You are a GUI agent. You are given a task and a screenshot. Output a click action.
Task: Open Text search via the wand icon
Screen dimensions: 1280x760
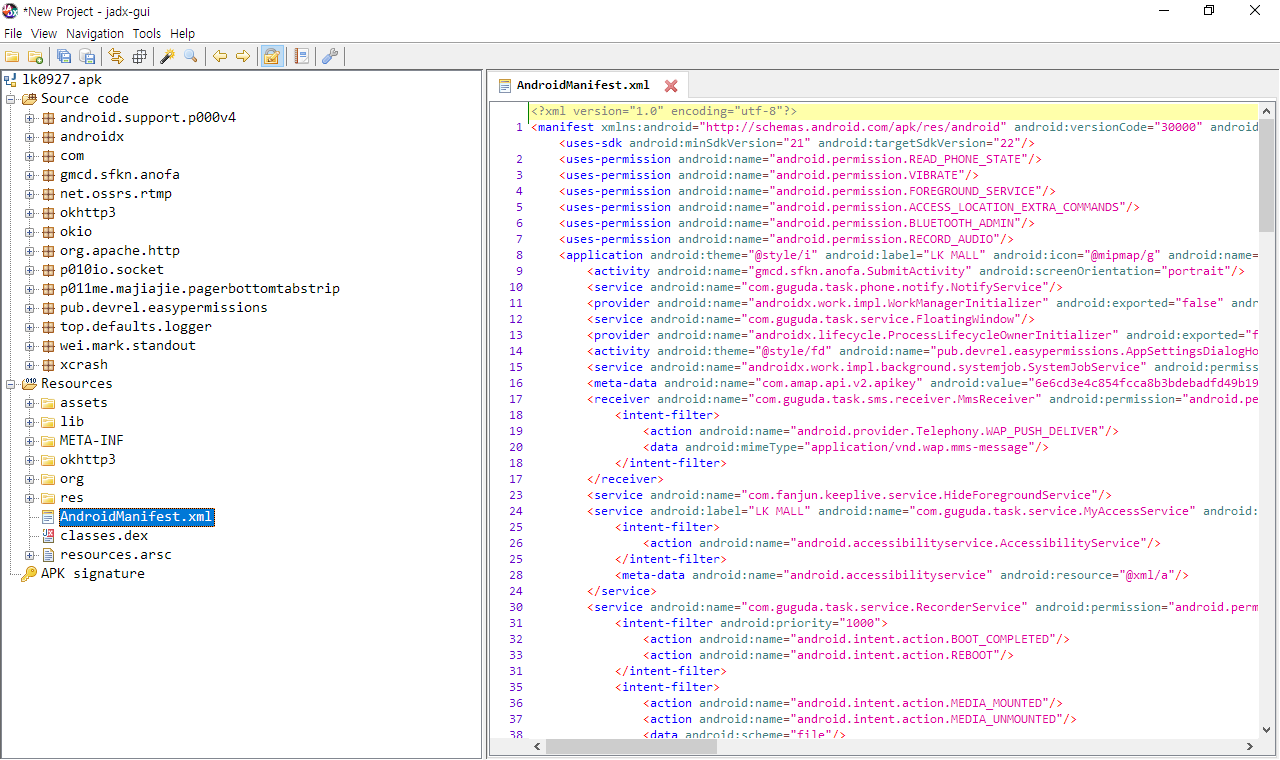coord(168,57)
